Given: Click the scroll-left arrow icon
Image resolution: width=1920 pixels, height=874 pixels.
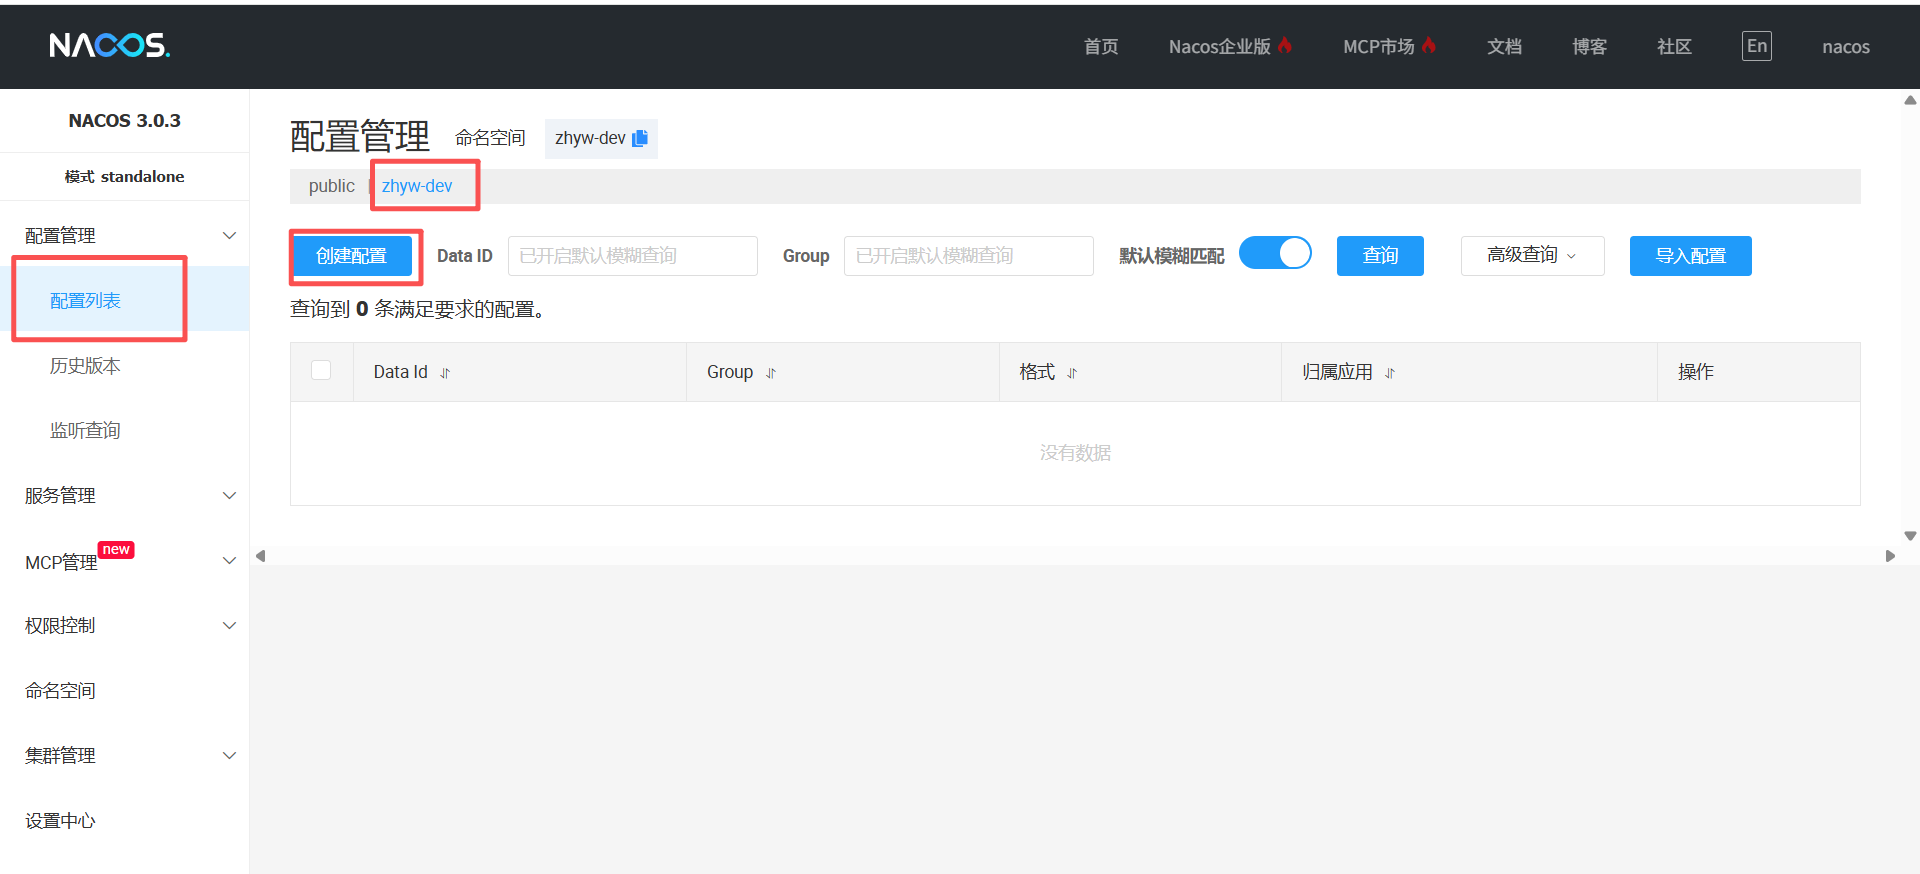Looking at the screenshot, I should tap(260, 556).
